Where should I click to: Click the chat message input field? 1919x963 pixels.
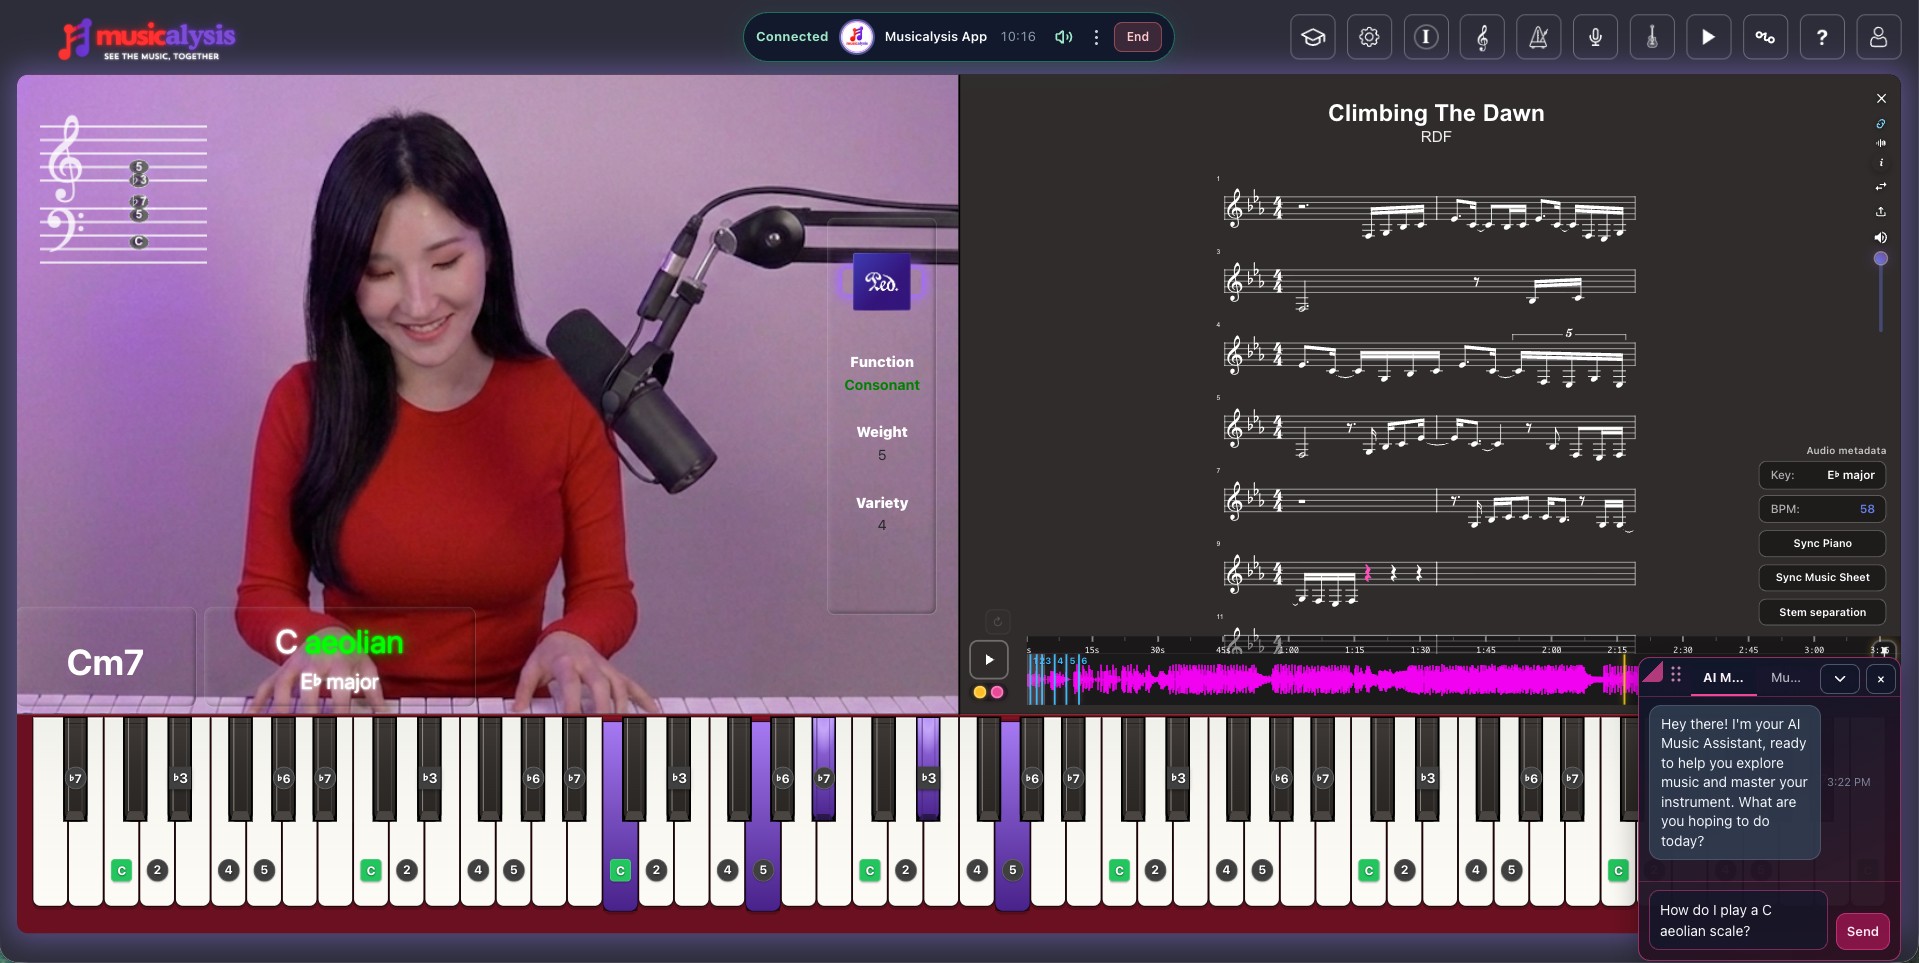1737,920
